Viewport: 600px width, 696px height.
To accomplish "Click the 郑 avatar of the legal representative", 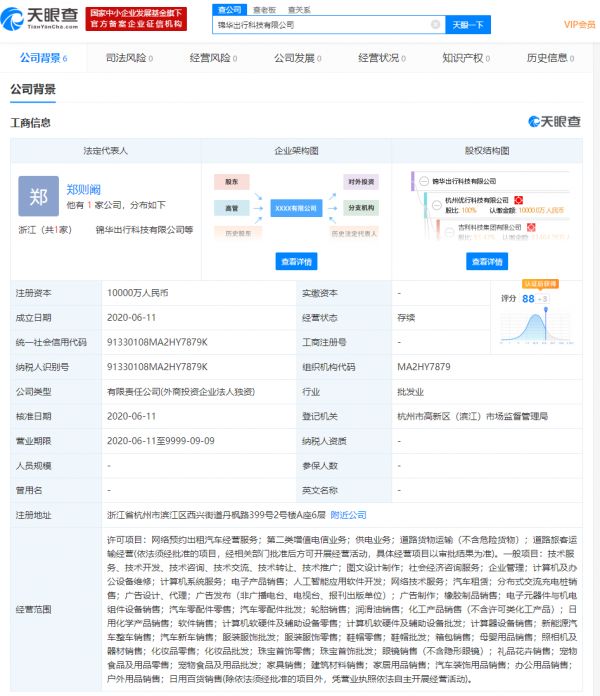I will [x=38, y=196].
